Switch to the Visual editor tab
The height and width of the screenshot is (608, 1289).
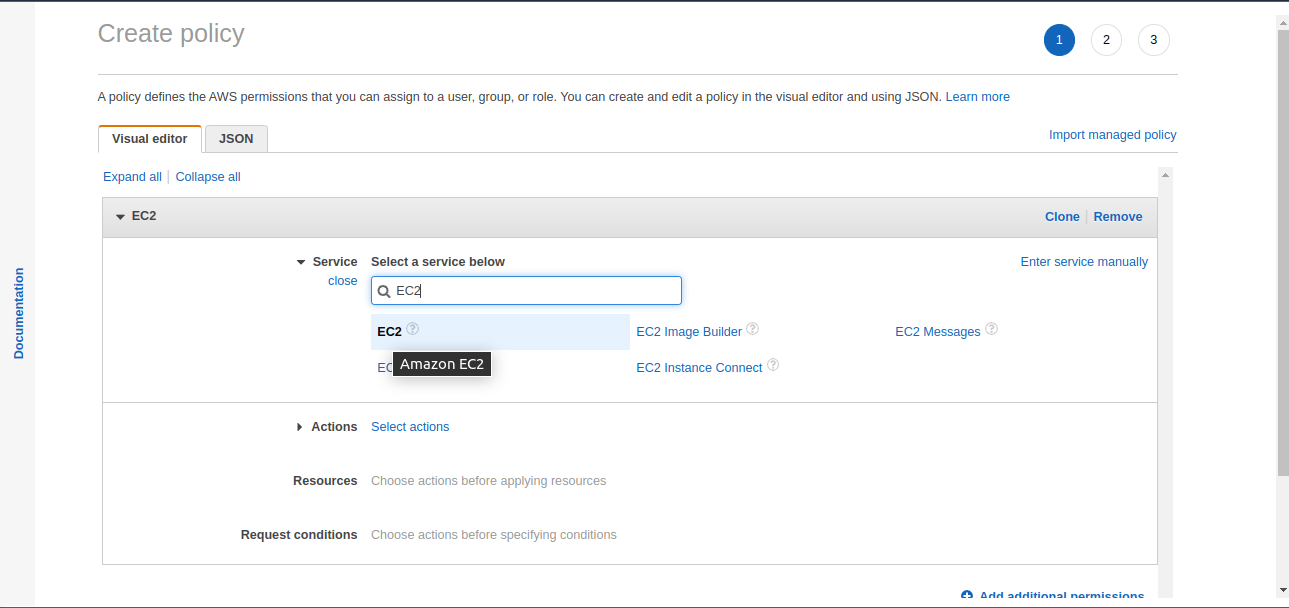point(150,139)
